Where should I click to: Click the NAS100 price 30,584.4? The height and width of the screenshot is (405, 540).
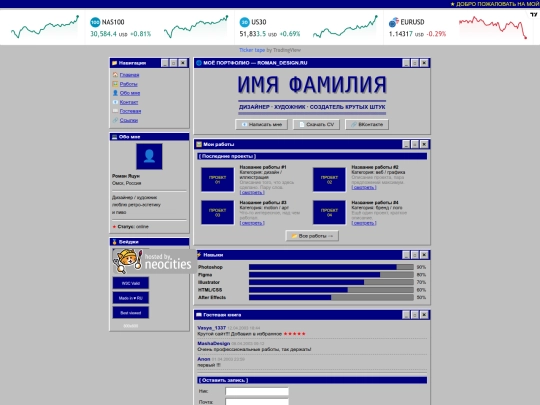pos(103,34)
